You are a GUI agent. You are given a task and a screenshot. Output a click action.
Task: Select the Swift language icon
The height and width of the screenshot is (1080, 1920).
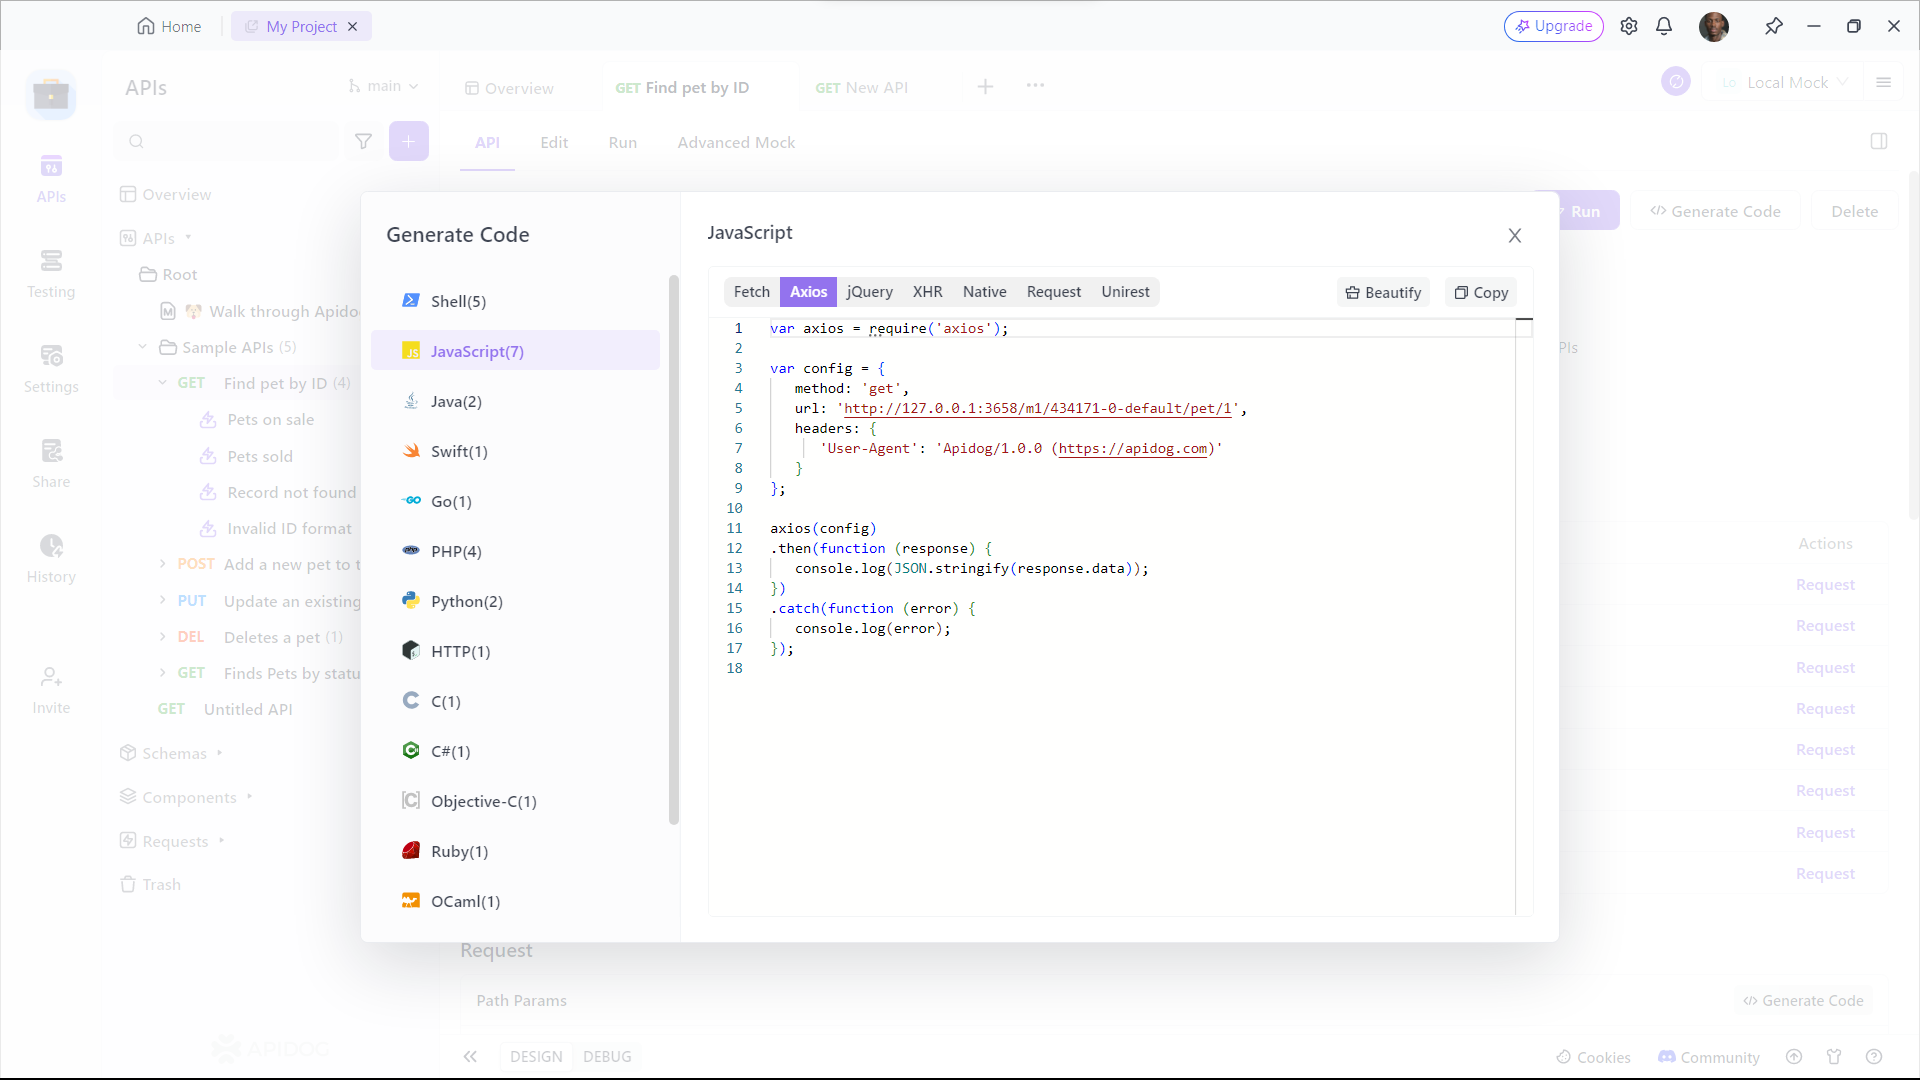(x=411, y=451)
